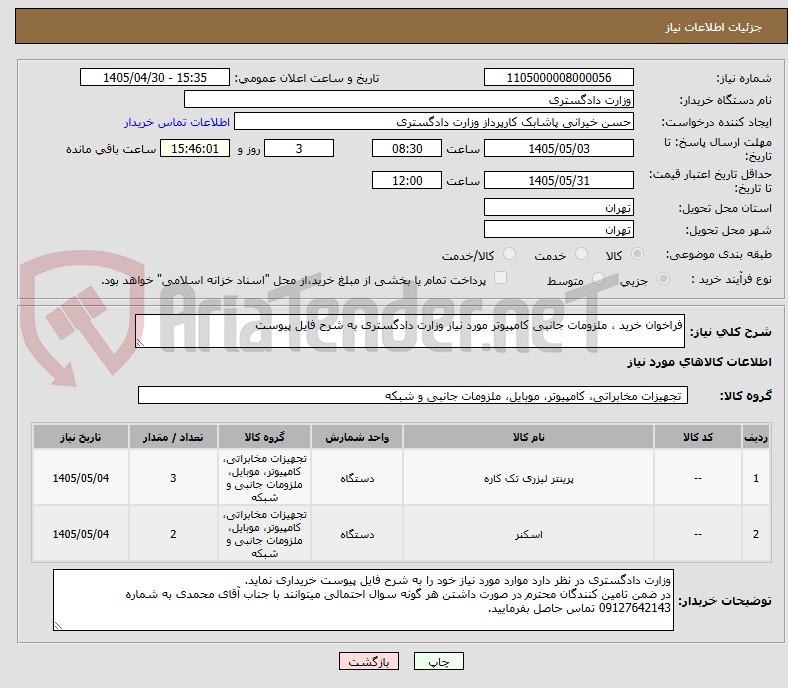788x688 pixels.
Task: Click the ردیف column header
Action: click(x=755, y=437)
